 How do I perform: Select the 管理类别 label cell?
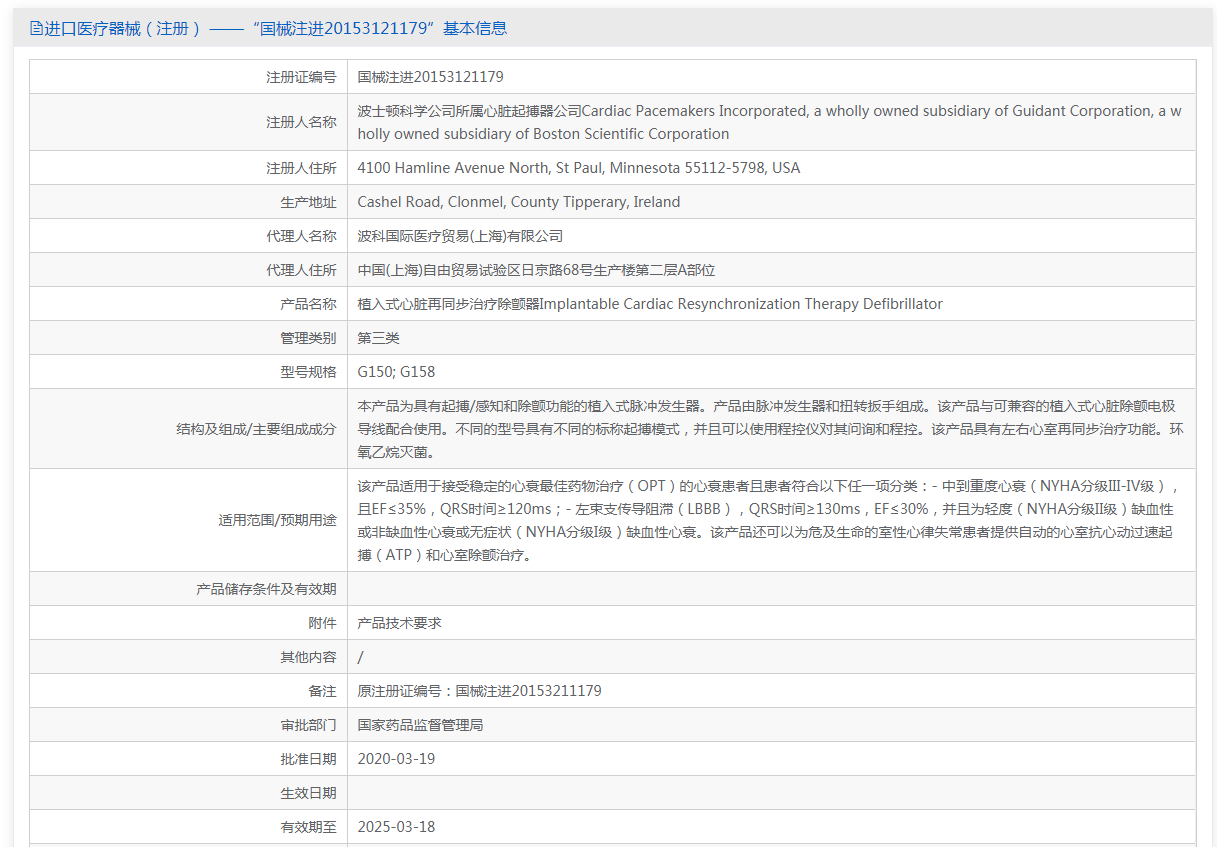(188, 338)
